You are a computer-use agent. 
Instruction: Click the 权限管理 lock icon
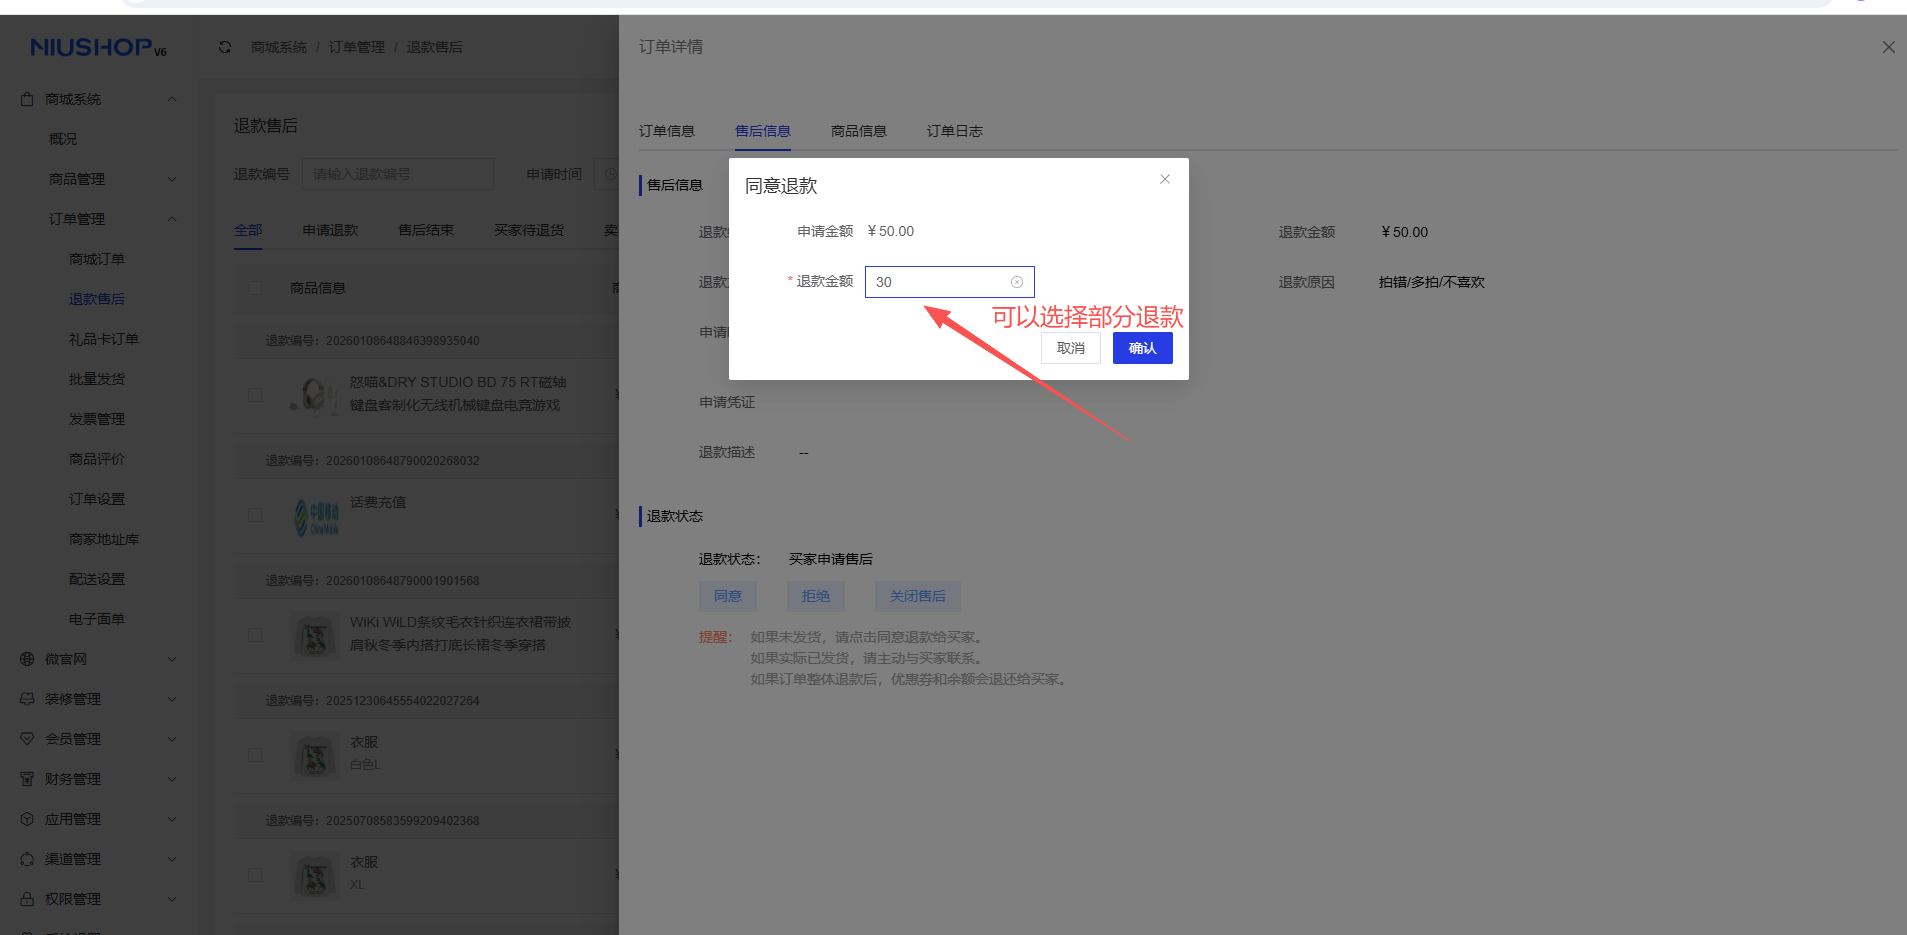(x=26, y=898)
